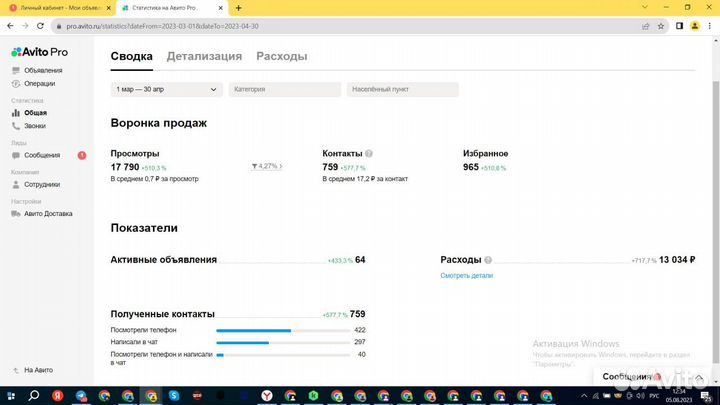Click the РУС language indicator

point(654,396)
